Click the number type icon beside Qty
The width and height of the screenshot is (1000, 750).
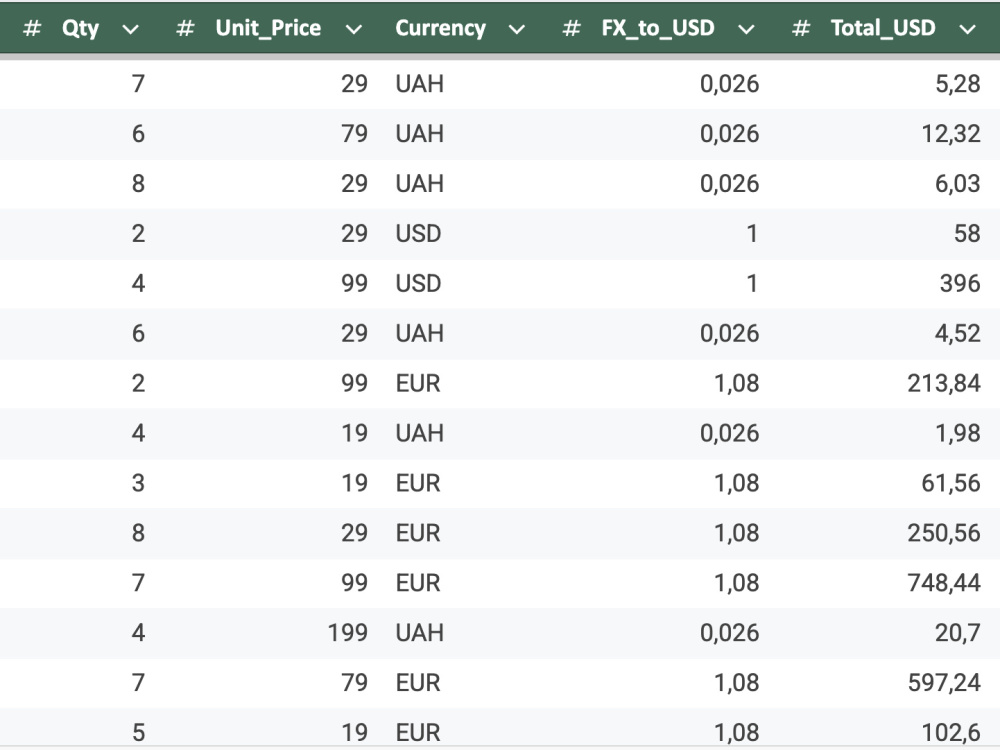click(x=32, y=28)
